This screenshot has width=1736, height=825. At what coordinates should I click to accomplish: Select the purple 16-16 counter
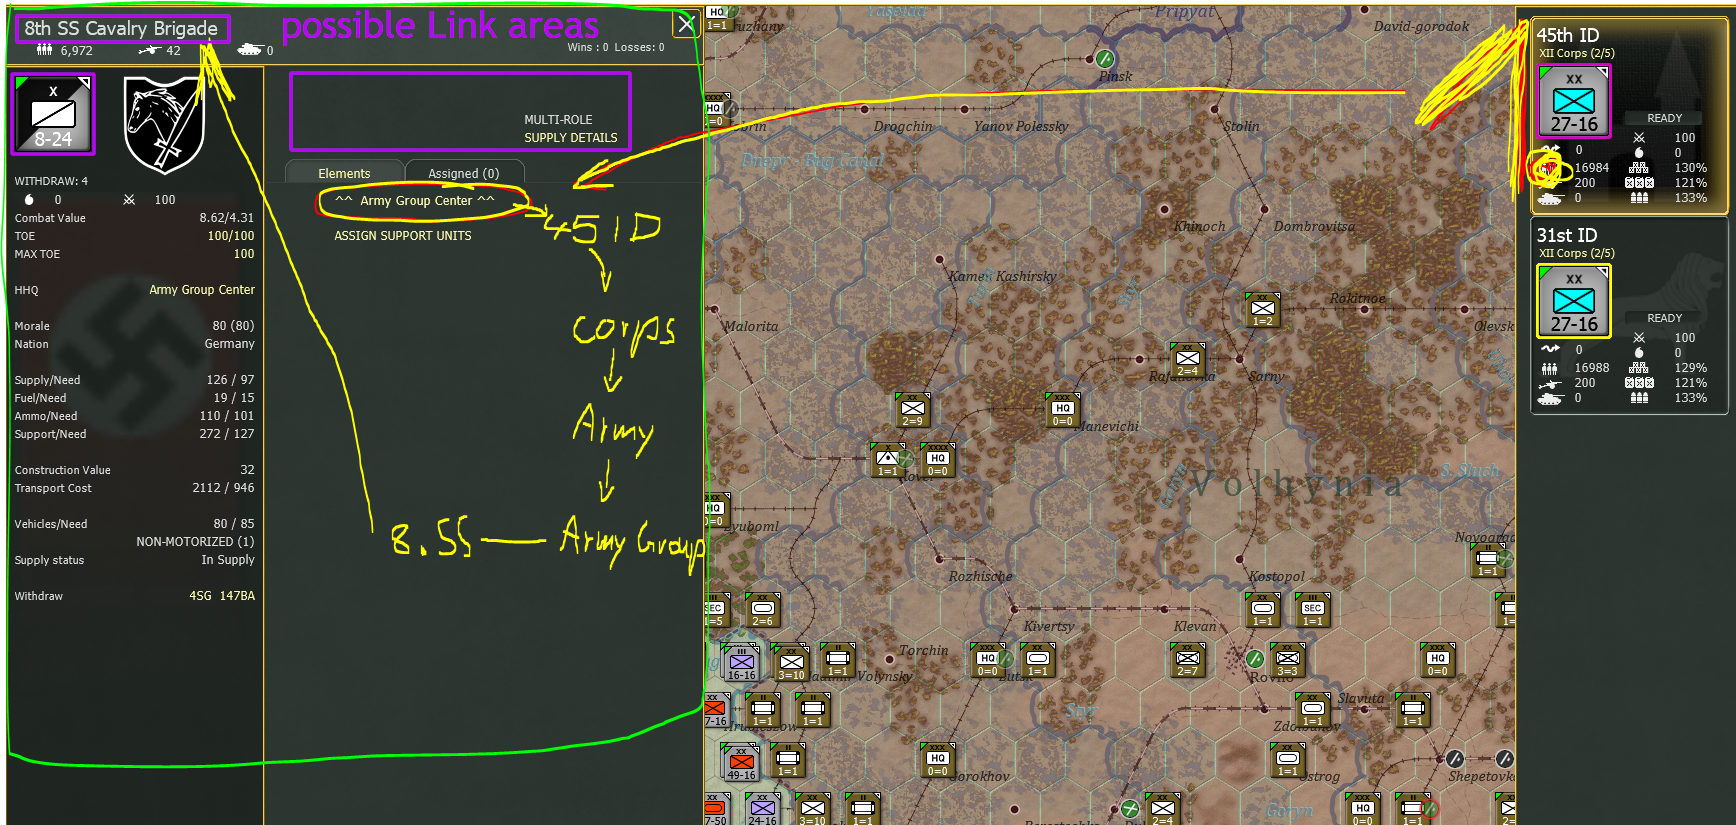742,663
